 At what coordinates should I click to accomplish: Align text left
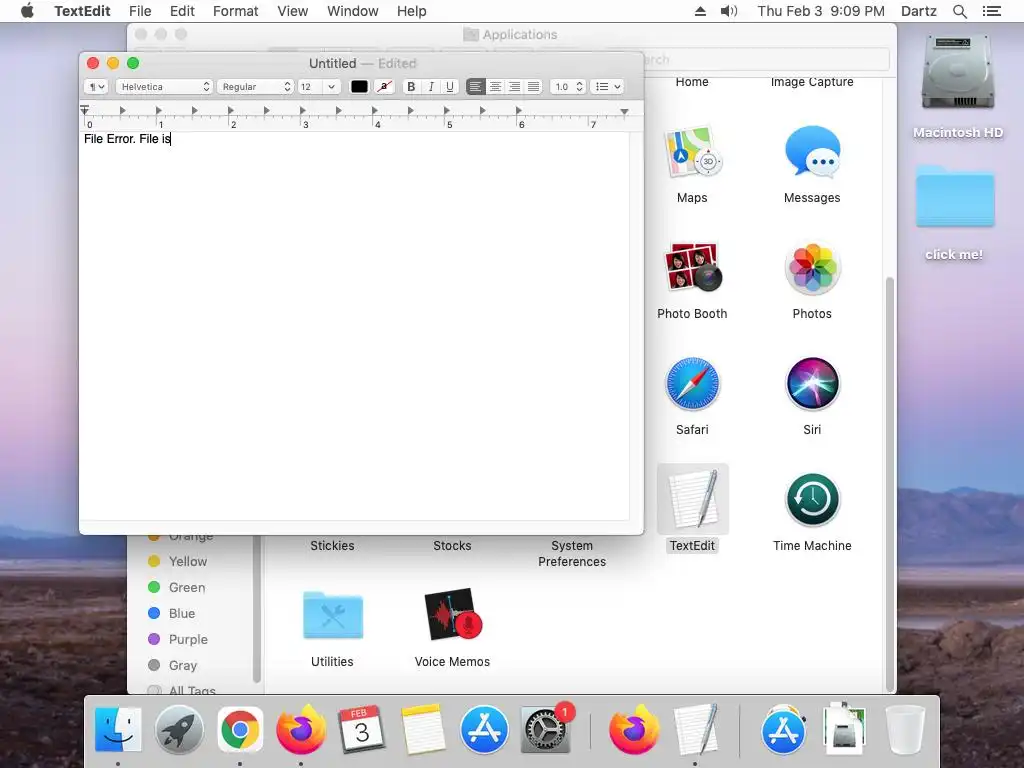click(x=476, y=87)
